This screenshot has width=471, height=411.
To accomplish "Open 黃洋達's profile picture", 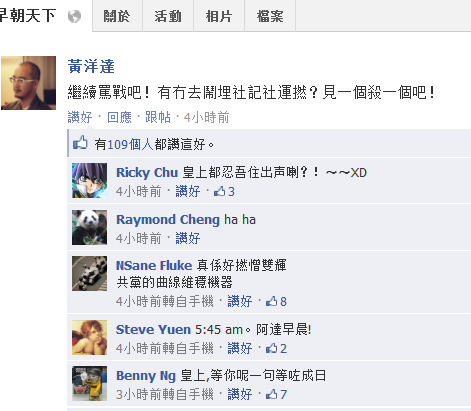I will [28, 83].
